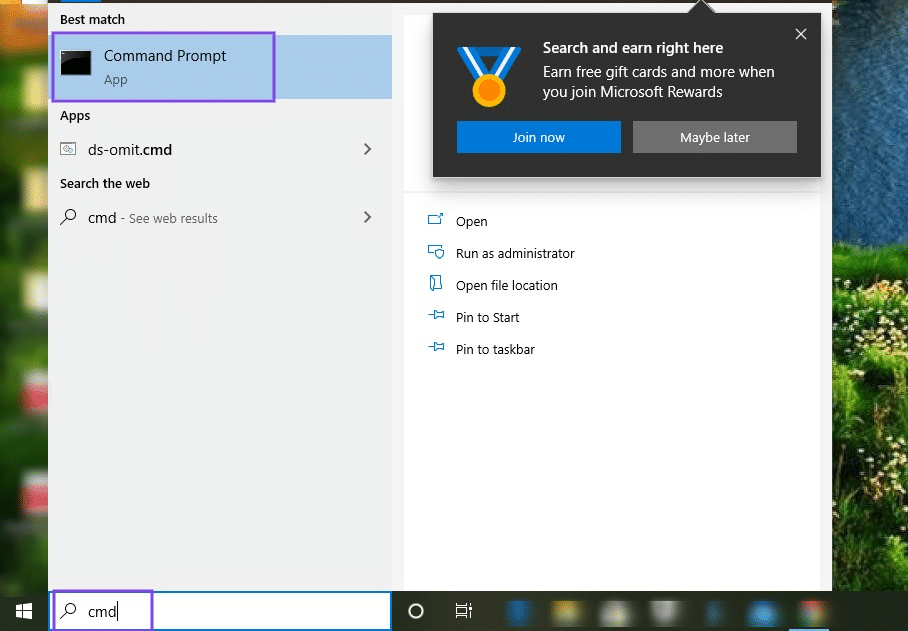Open File Explorer from the taskbar
Viewport: 908px width, 631px height.
[565, 611]
